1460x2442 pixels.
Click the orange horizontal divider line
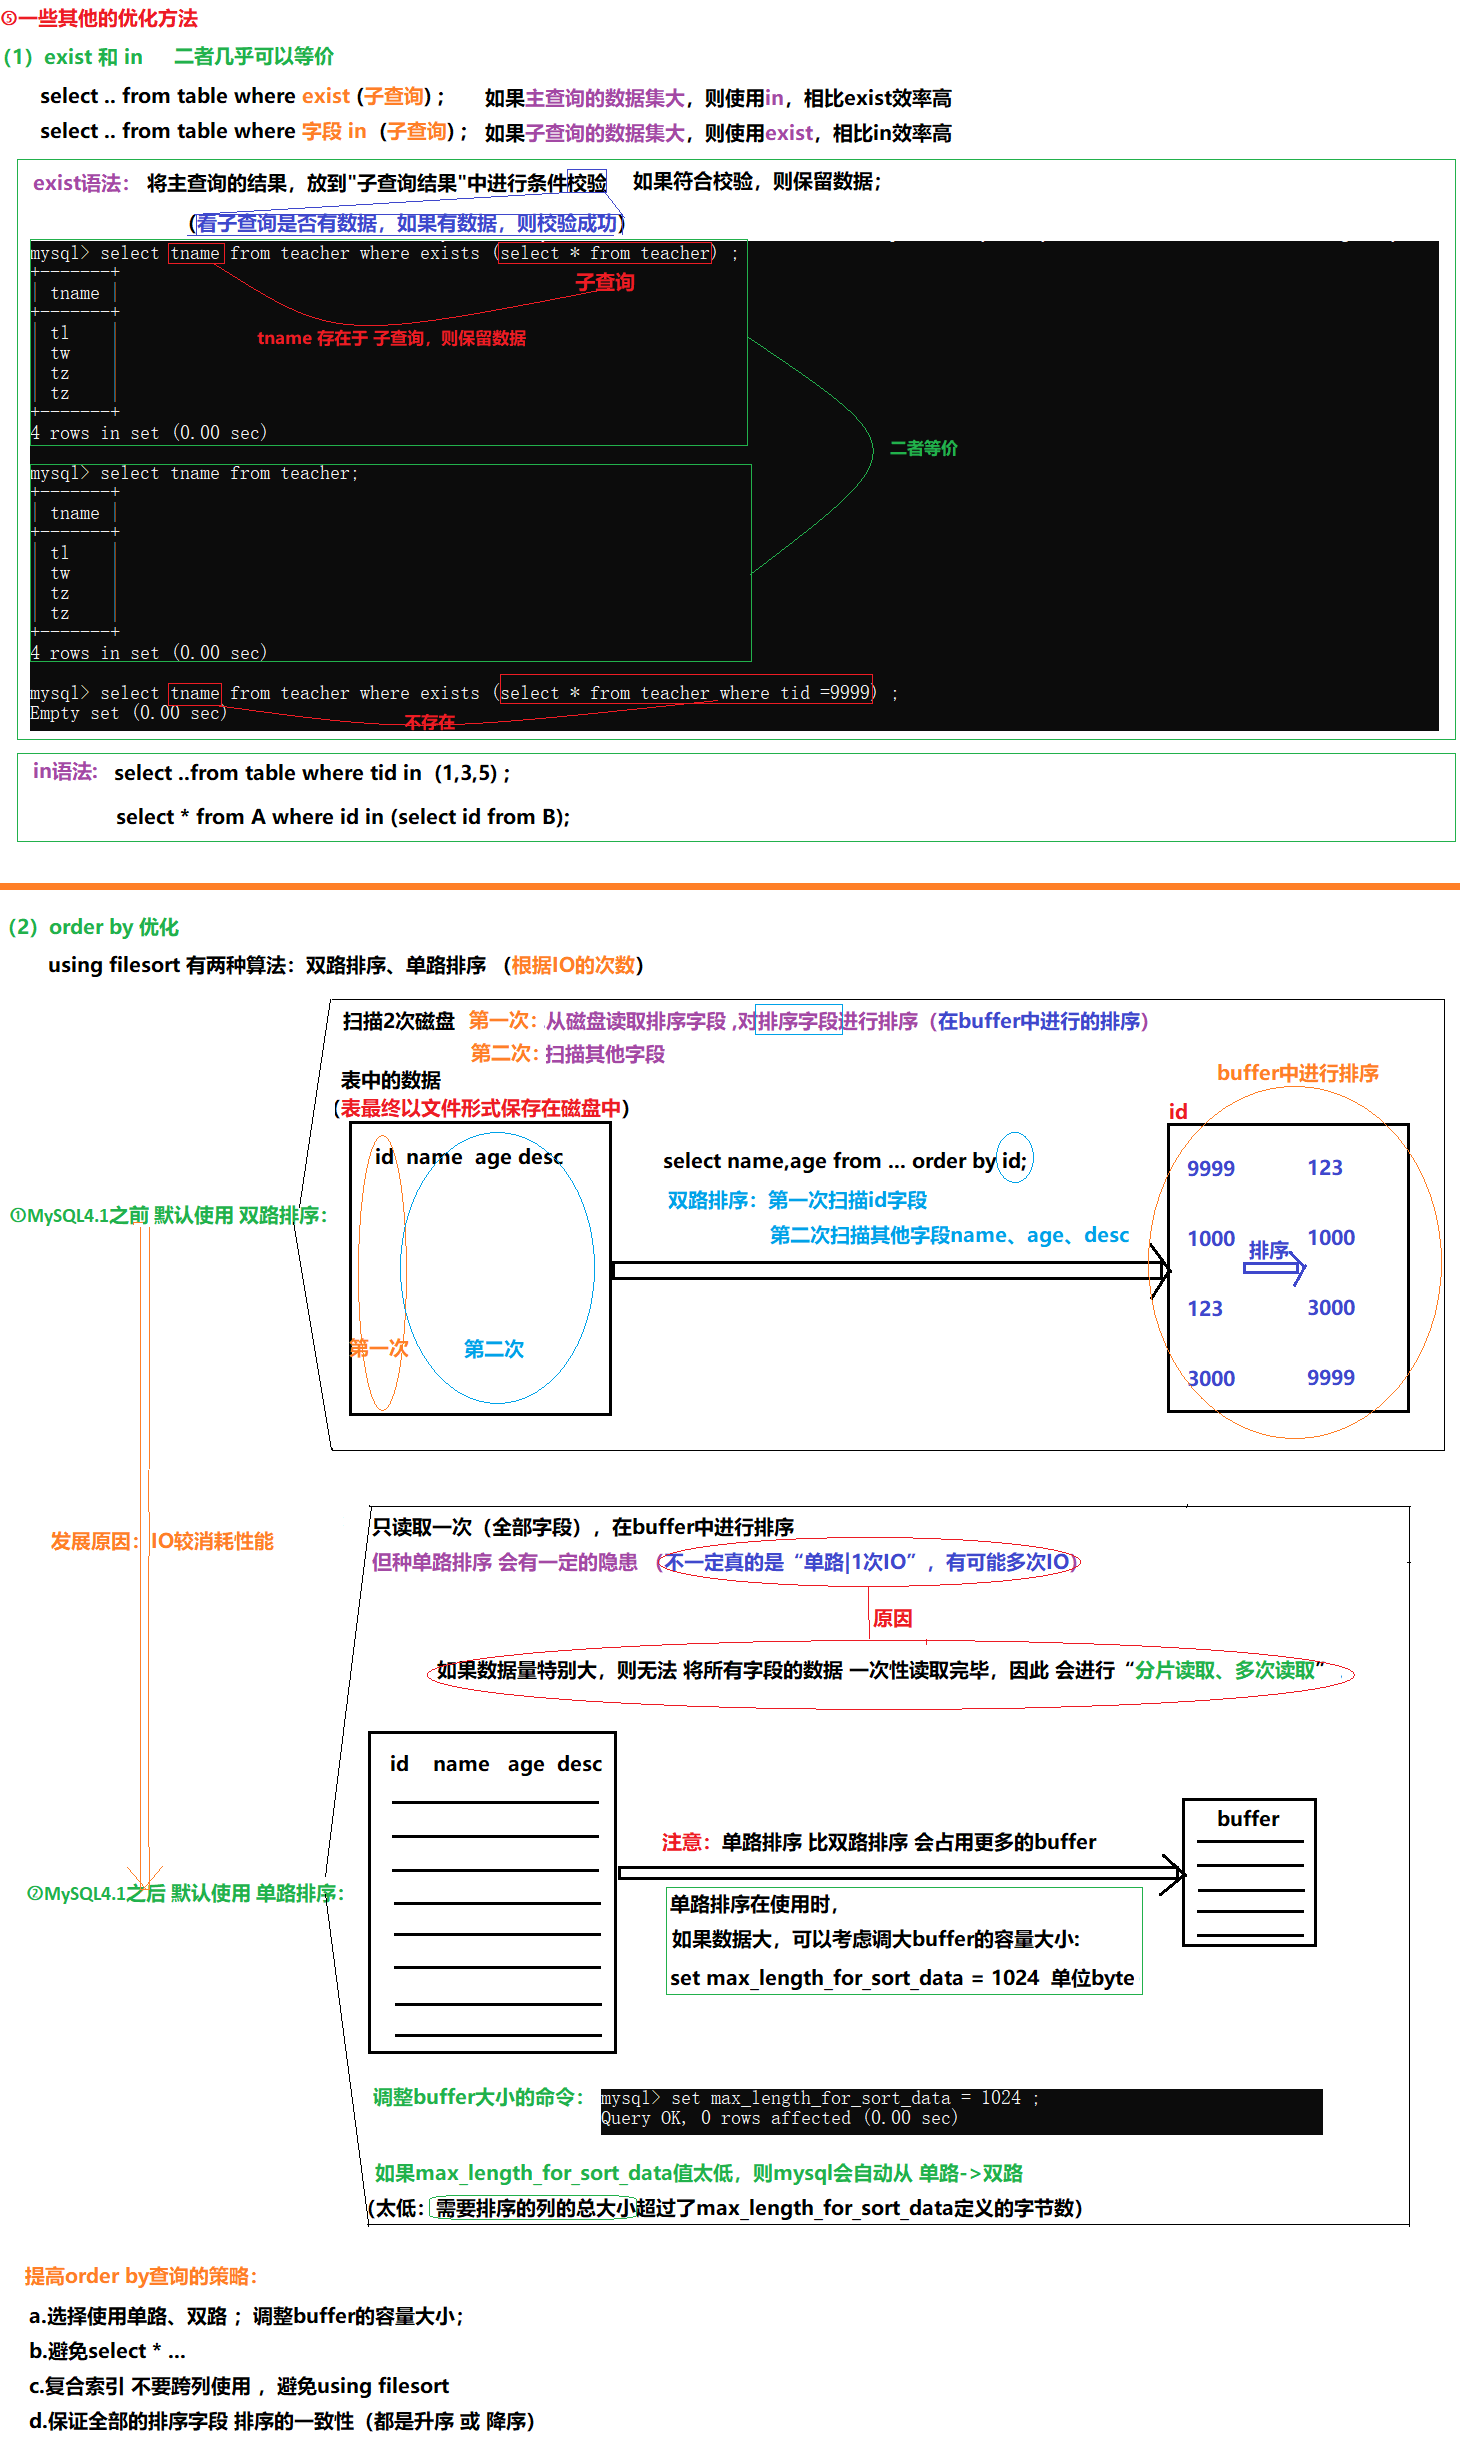[730, 886]
